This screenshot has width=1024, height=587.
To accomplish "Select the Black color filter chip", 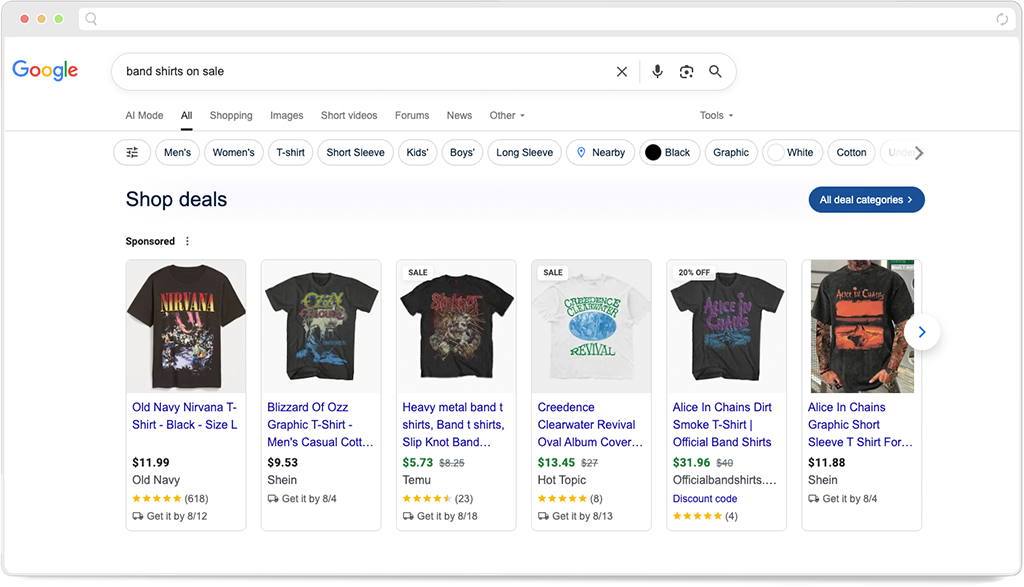I will coord(668,153).
